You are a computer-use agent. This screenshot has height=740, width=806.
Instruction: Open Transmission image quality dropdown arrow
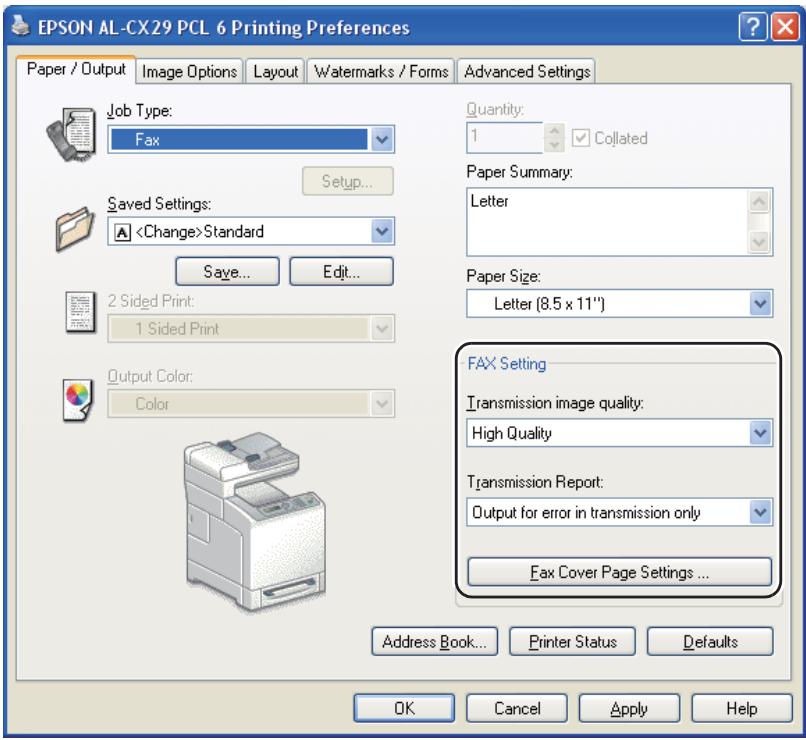(760, 433)
